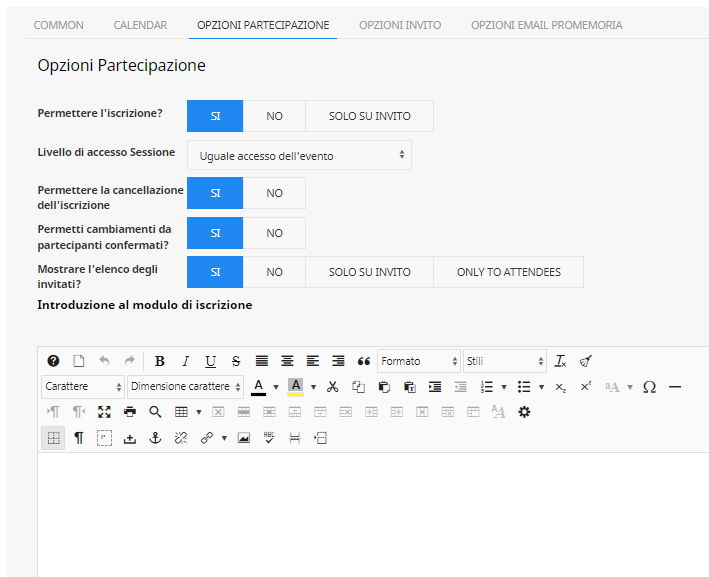709x577 pixels.
Task: Insert an image
Action: (x=244, y=438)
